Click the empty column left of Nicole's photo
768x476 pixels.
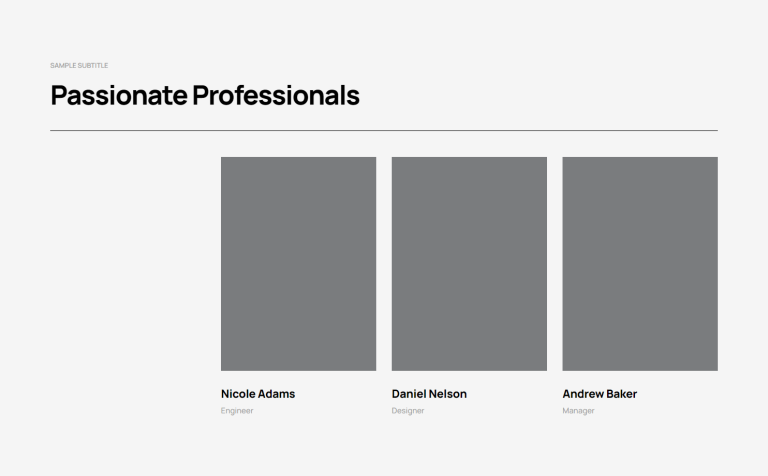(x=135, y=263)
